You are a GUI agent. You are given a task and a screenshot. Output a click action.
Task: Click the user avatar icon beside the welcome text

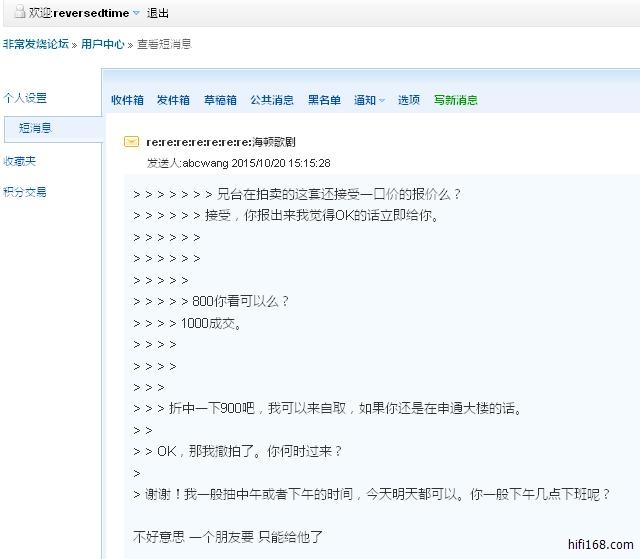tap(20, 13)
